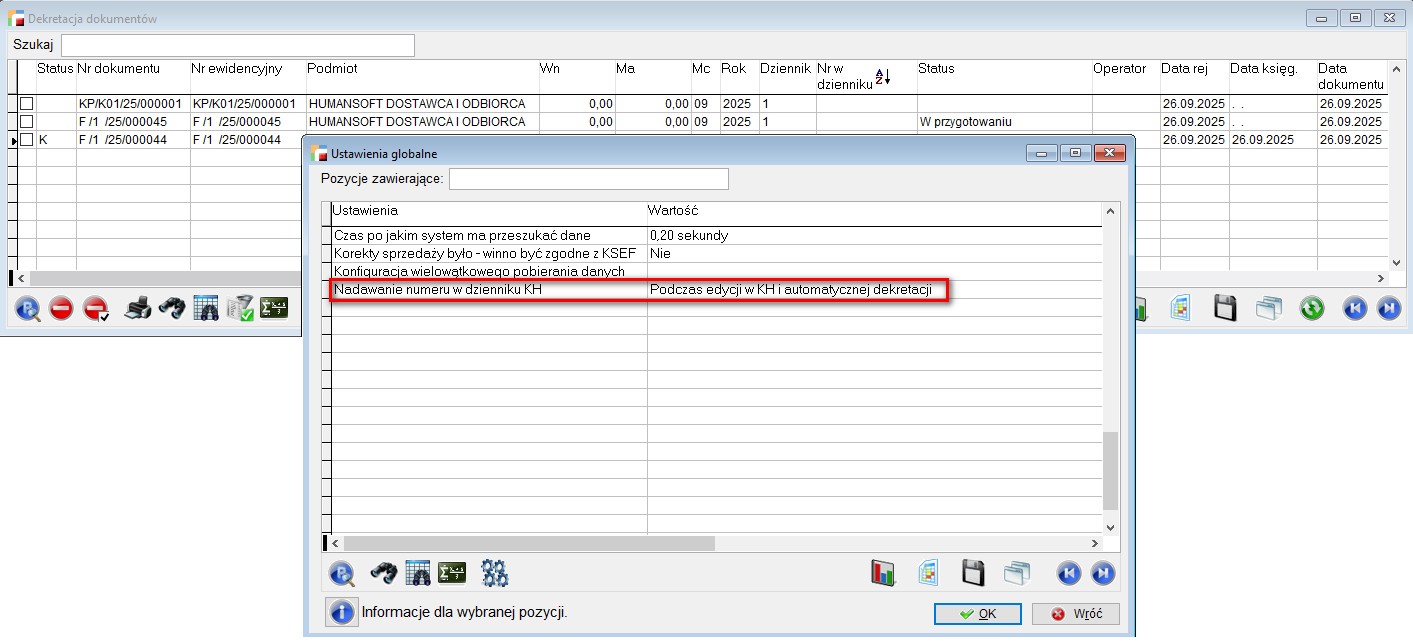Focus the 'Pozycje zawierające' filter field

pos(588,179)
